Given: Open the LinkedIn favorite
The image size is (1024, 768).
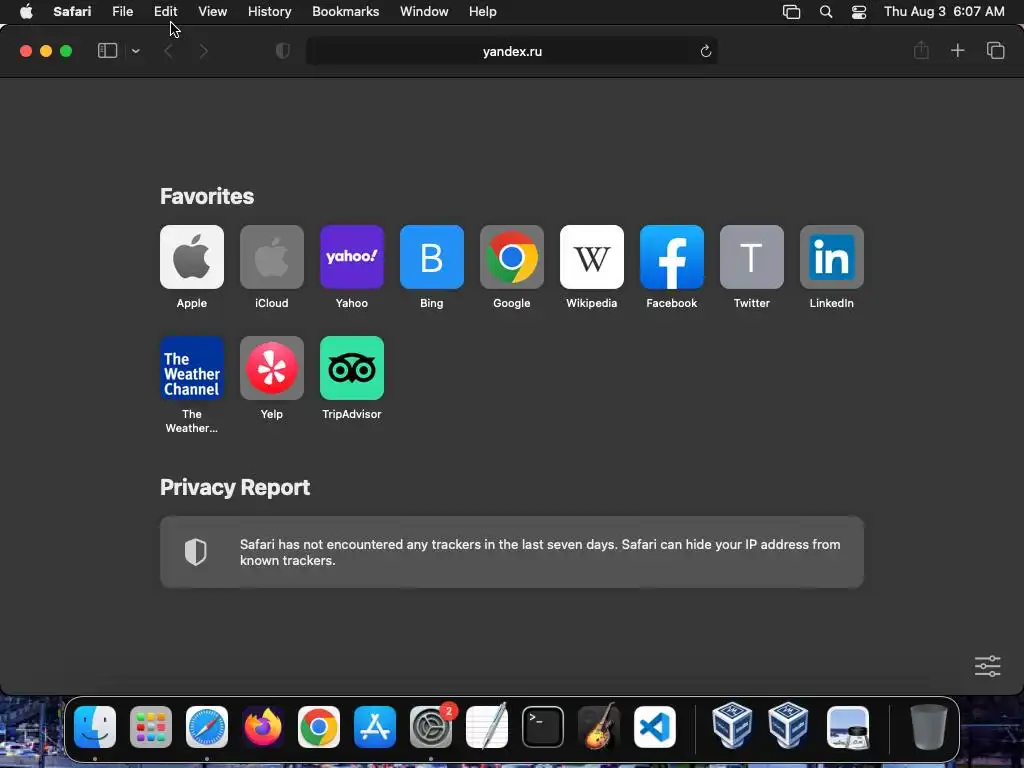Looking at the screenshot, I should (x=831, y=257).
